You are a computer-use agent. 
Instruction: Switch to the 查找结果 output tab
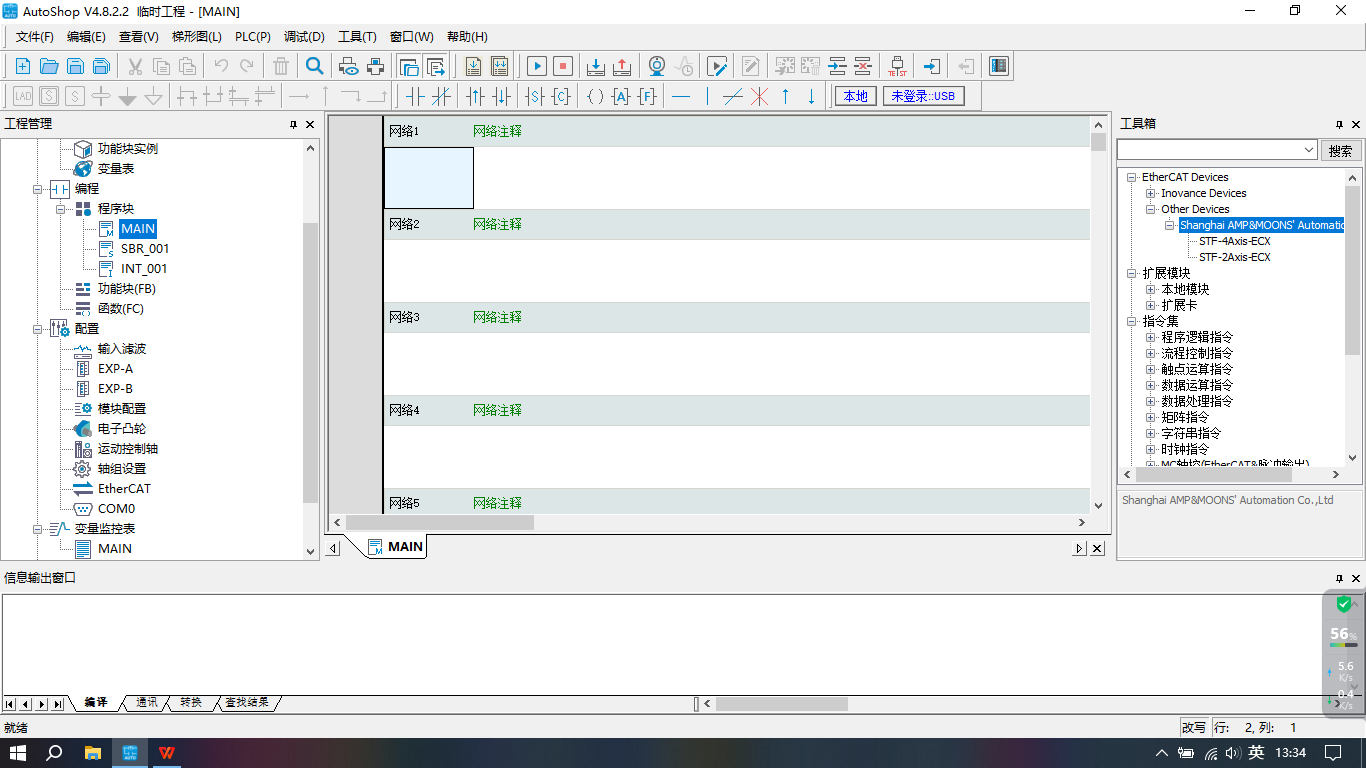(x=246, y=703)
